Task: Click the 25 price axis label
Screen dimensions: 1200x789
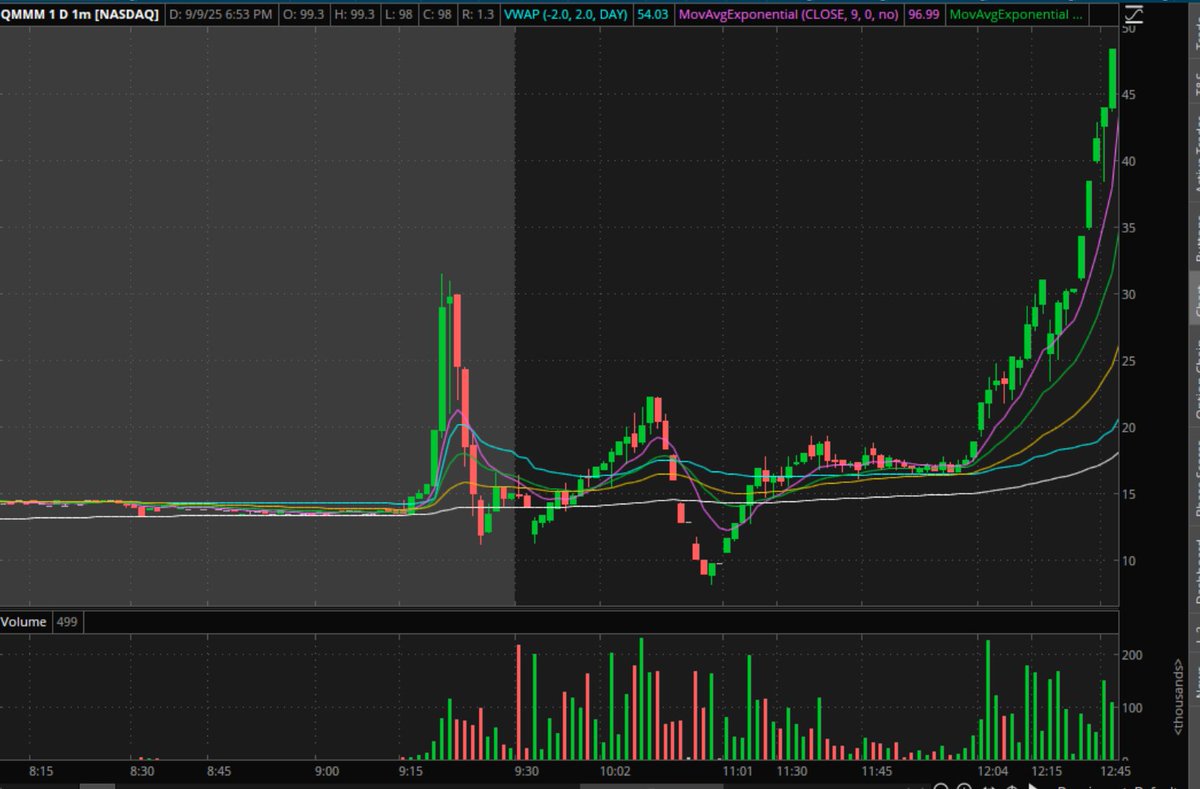Action: (x=1127, y=361)
